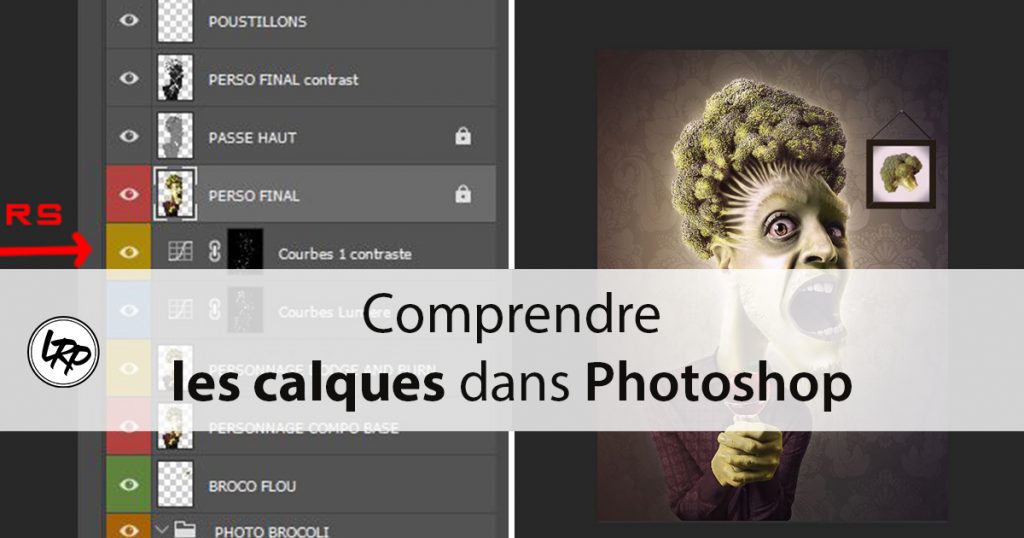Select the BROCO FLOU layer name
This screenshot has height=538, width=1024.
pyautogui.click(x=252, y=486)
